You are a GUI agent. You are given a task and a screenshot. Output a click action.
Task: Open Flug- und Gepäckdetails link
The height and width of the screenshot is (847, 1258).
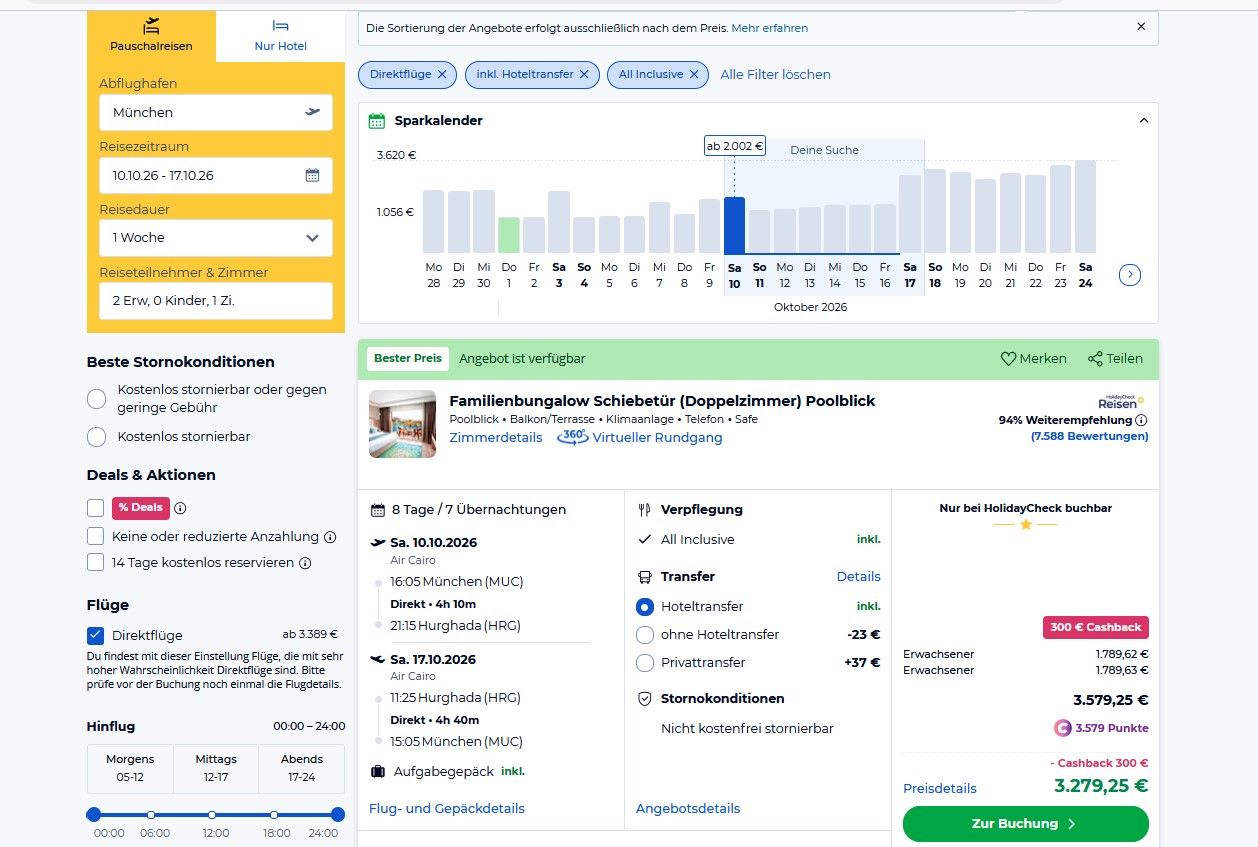pos(447,808)
